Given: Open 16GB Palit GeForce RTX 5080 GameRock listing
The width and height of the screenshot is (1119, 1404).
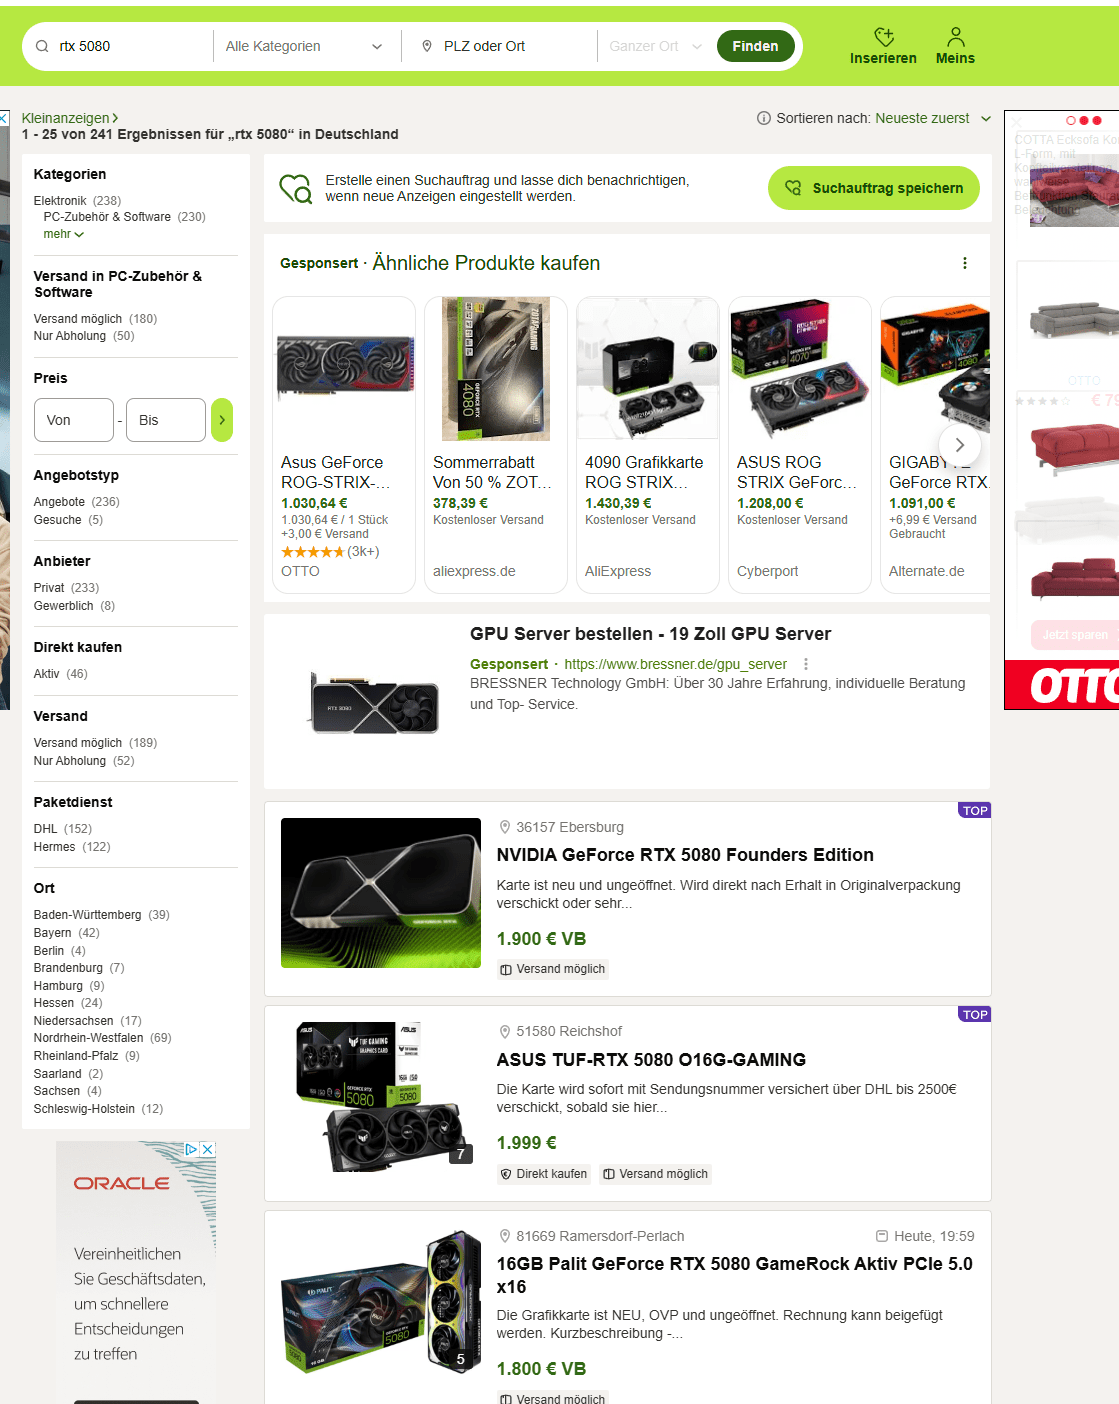Looking at the screenshot, I should 735,1275.
